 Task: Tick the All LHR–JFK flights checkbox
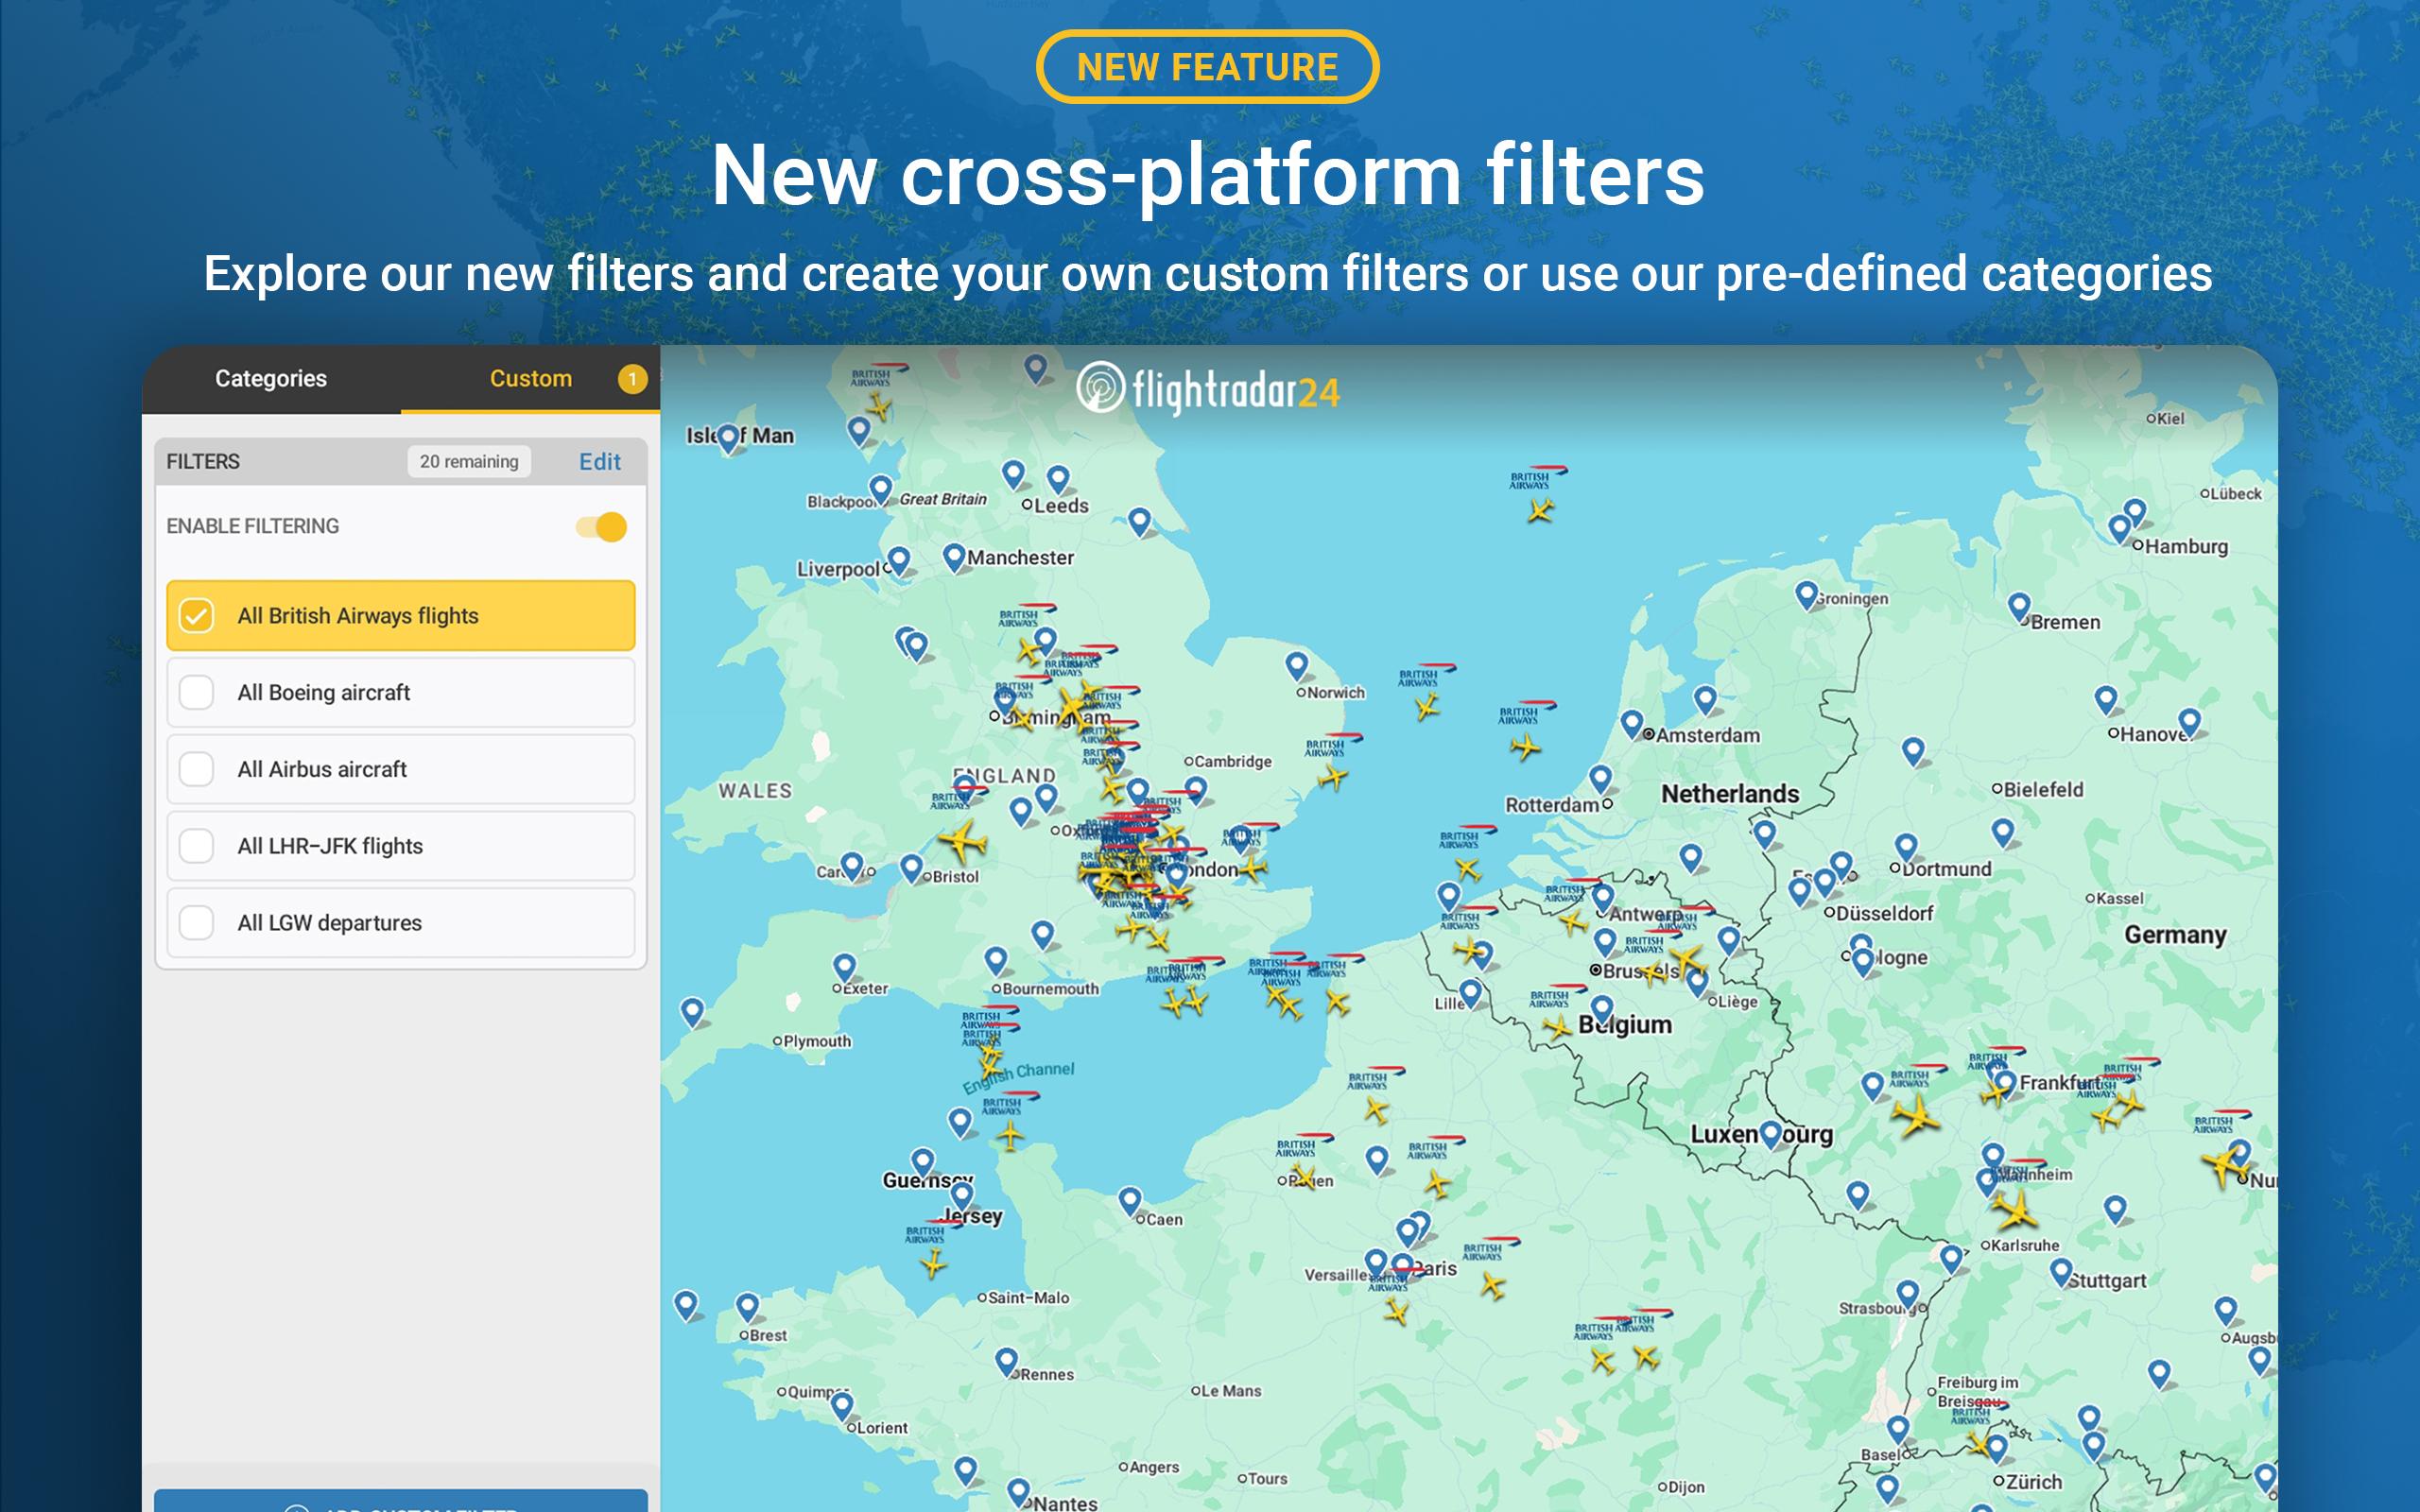click(197, 846)
